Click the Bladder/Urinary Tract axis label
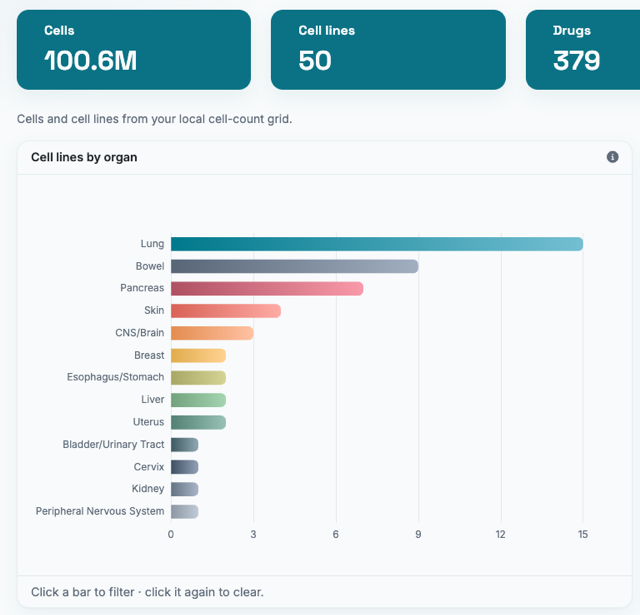 click(x=113, y=444)
